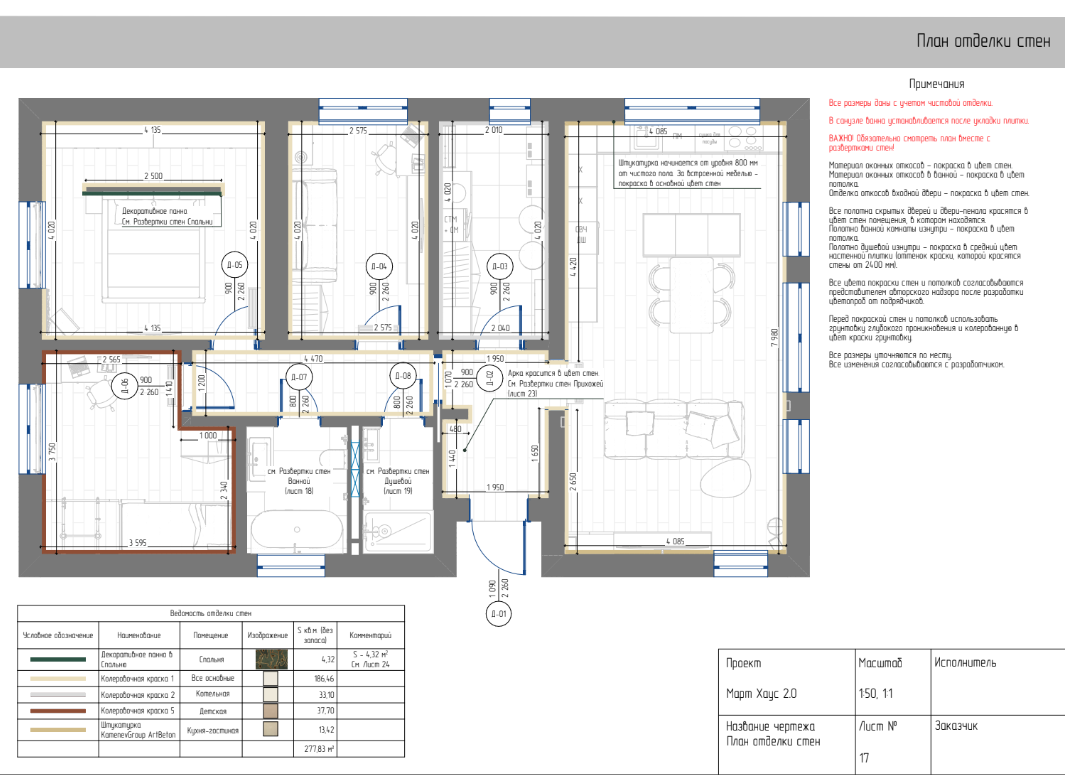Select the 'Помещение' column header
This screenshot has height=775, width=1065.
(x=211, y=635)
